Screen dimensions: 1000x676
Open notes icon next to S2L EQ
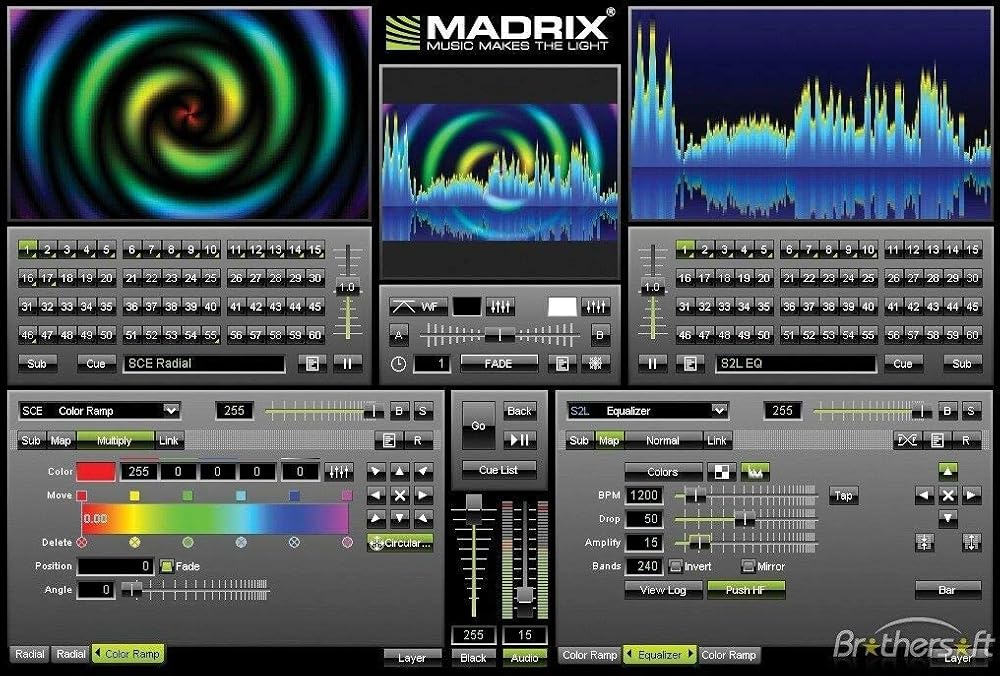690,364
